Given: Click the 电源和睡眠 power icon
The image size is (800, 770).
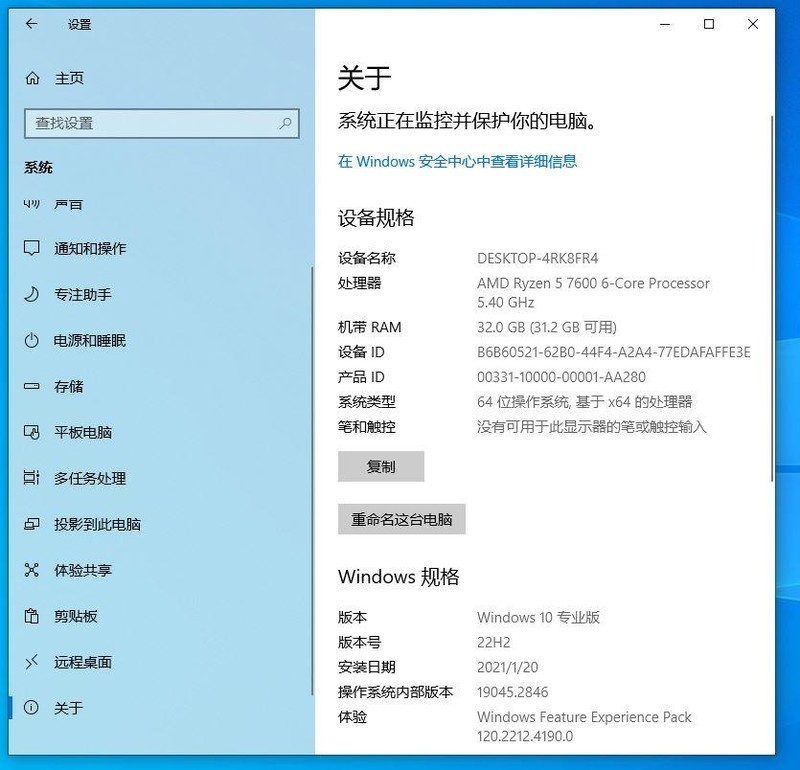Looking at the screenshot, I should pos(30,341).
